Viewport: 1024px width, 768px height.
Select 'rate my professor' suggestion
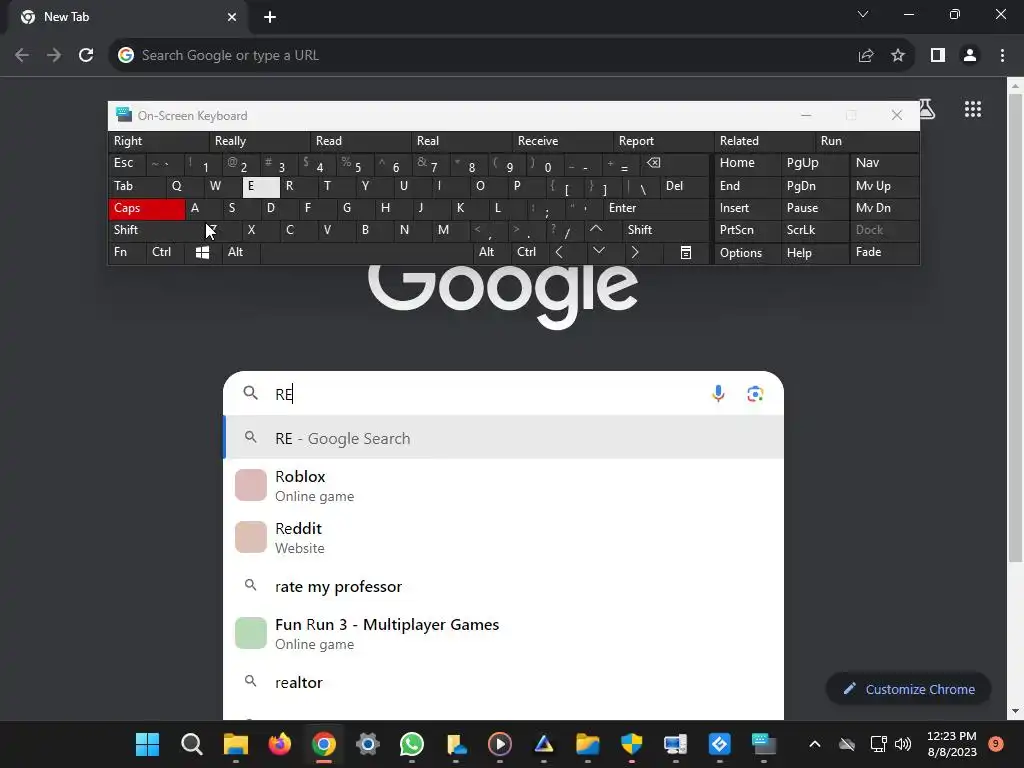coord(503,586)
